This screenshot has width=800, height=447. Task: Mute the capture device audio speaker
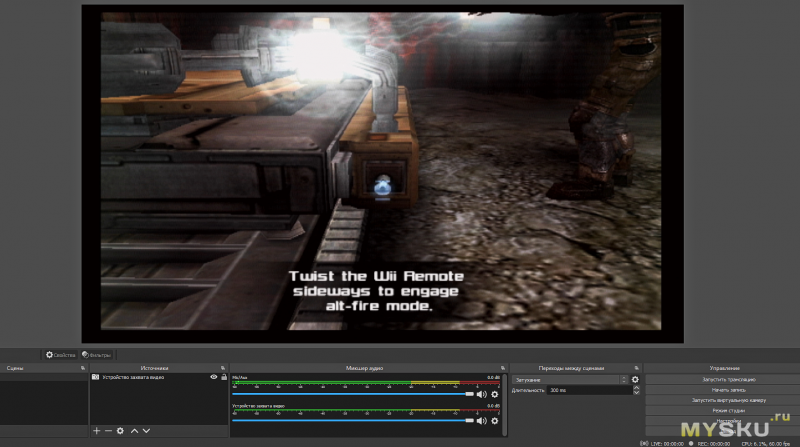482,420
